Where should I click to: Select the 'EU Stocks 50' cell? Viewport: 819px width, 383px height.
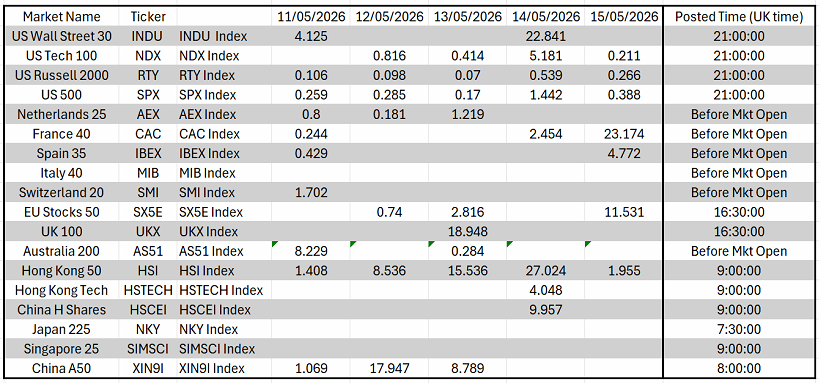(x=62, y=212)
